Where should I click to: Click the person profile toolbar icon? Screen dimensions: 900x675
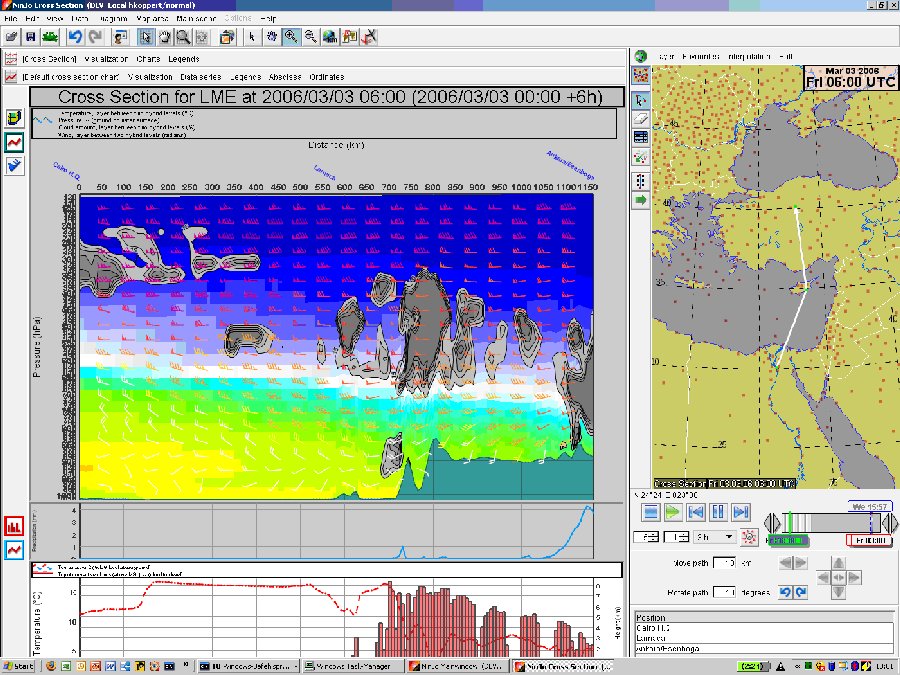click(120, 37)
